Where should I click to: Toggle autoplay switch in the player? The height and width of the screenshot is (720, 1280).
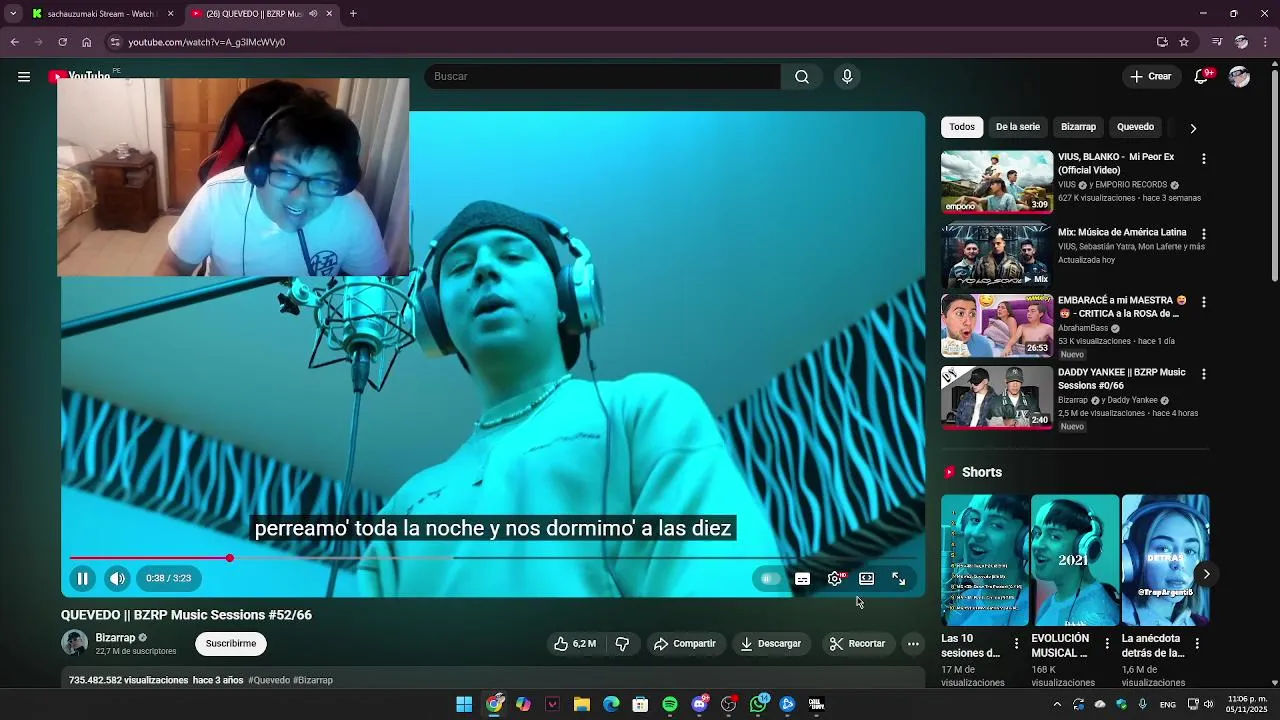tap(770, 578)
